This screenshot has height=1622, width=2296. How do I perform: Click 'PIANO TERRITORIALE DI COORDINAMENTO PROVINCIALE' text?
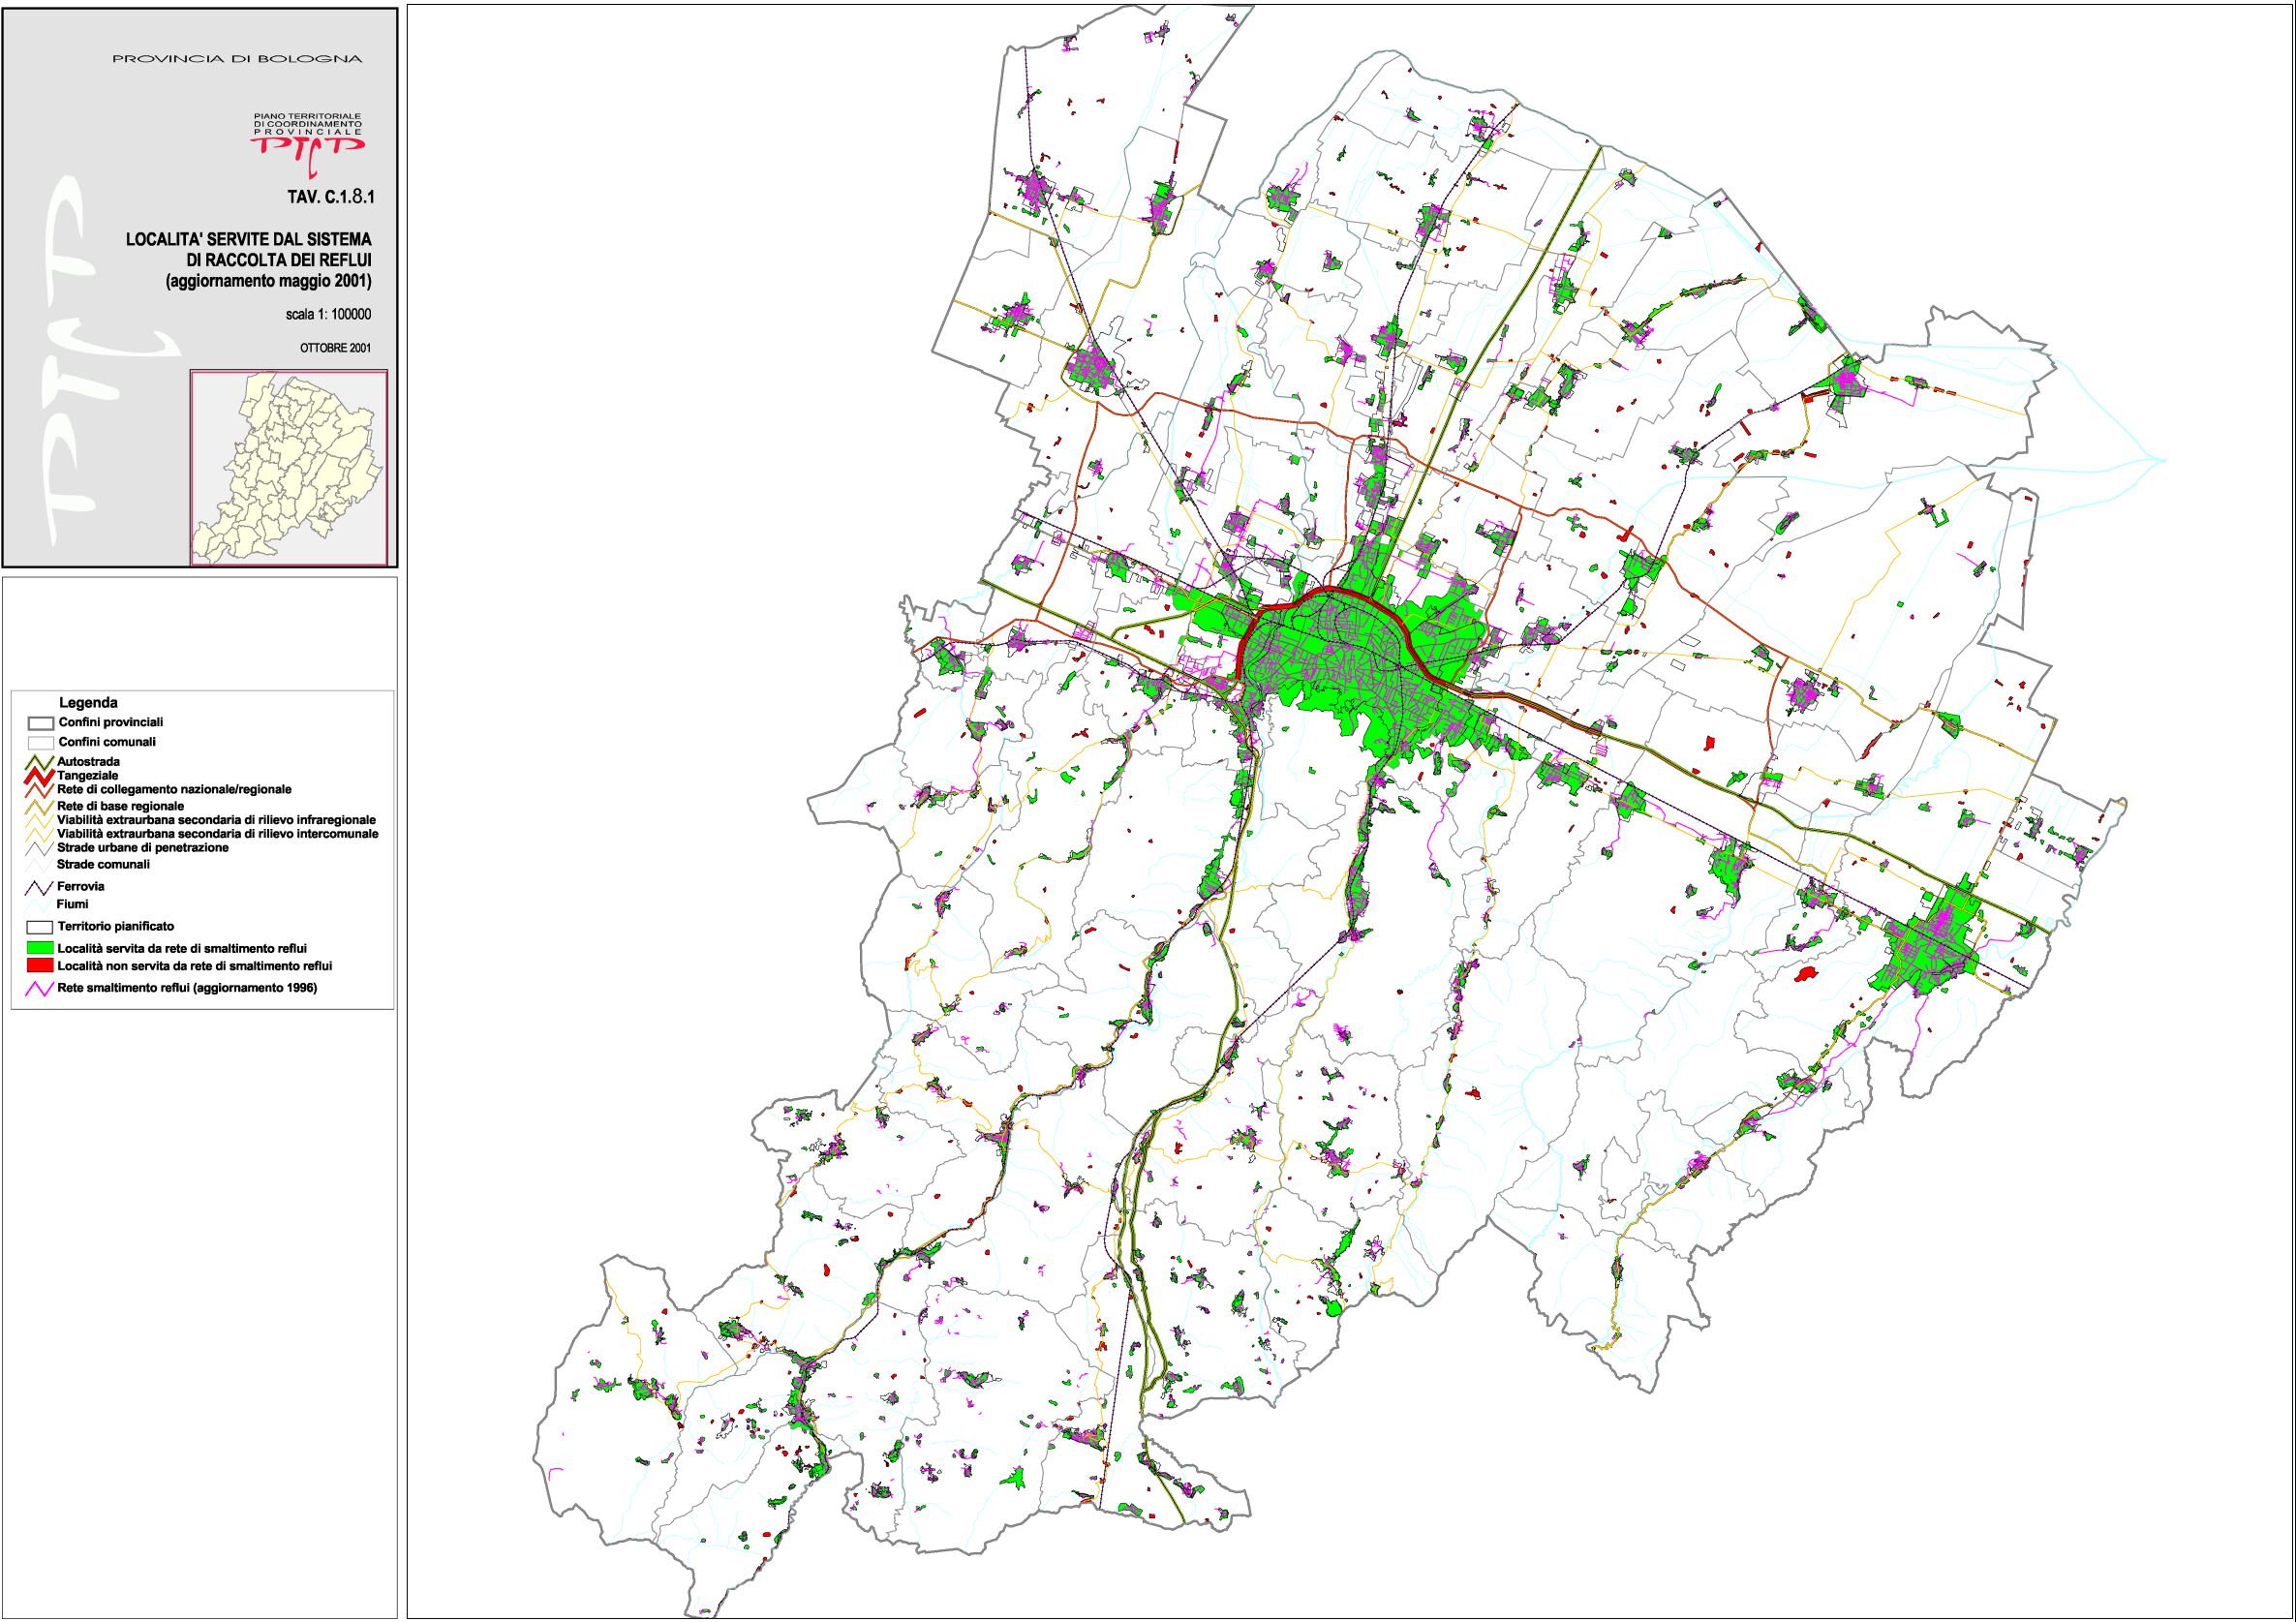point(308,125)
